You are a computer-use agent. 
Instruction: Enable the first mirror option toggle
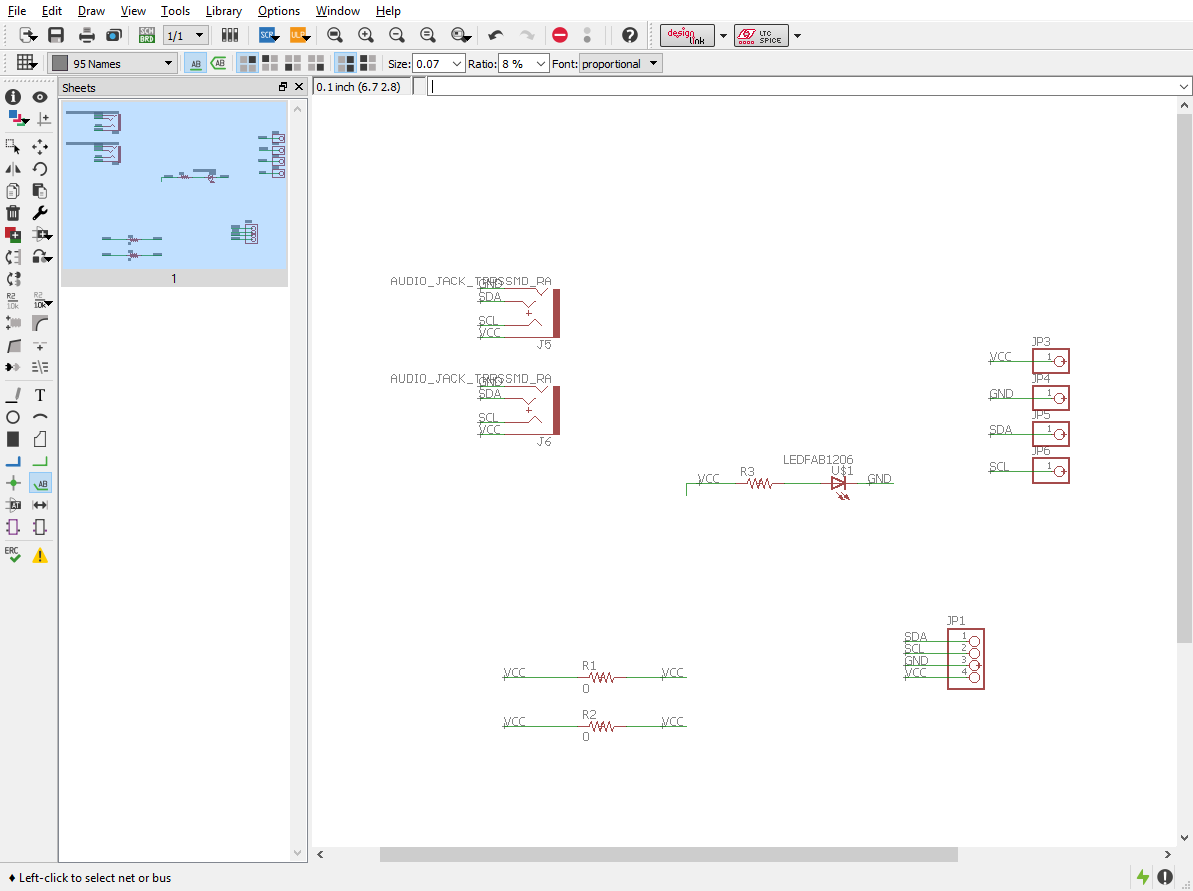point(345,64)
